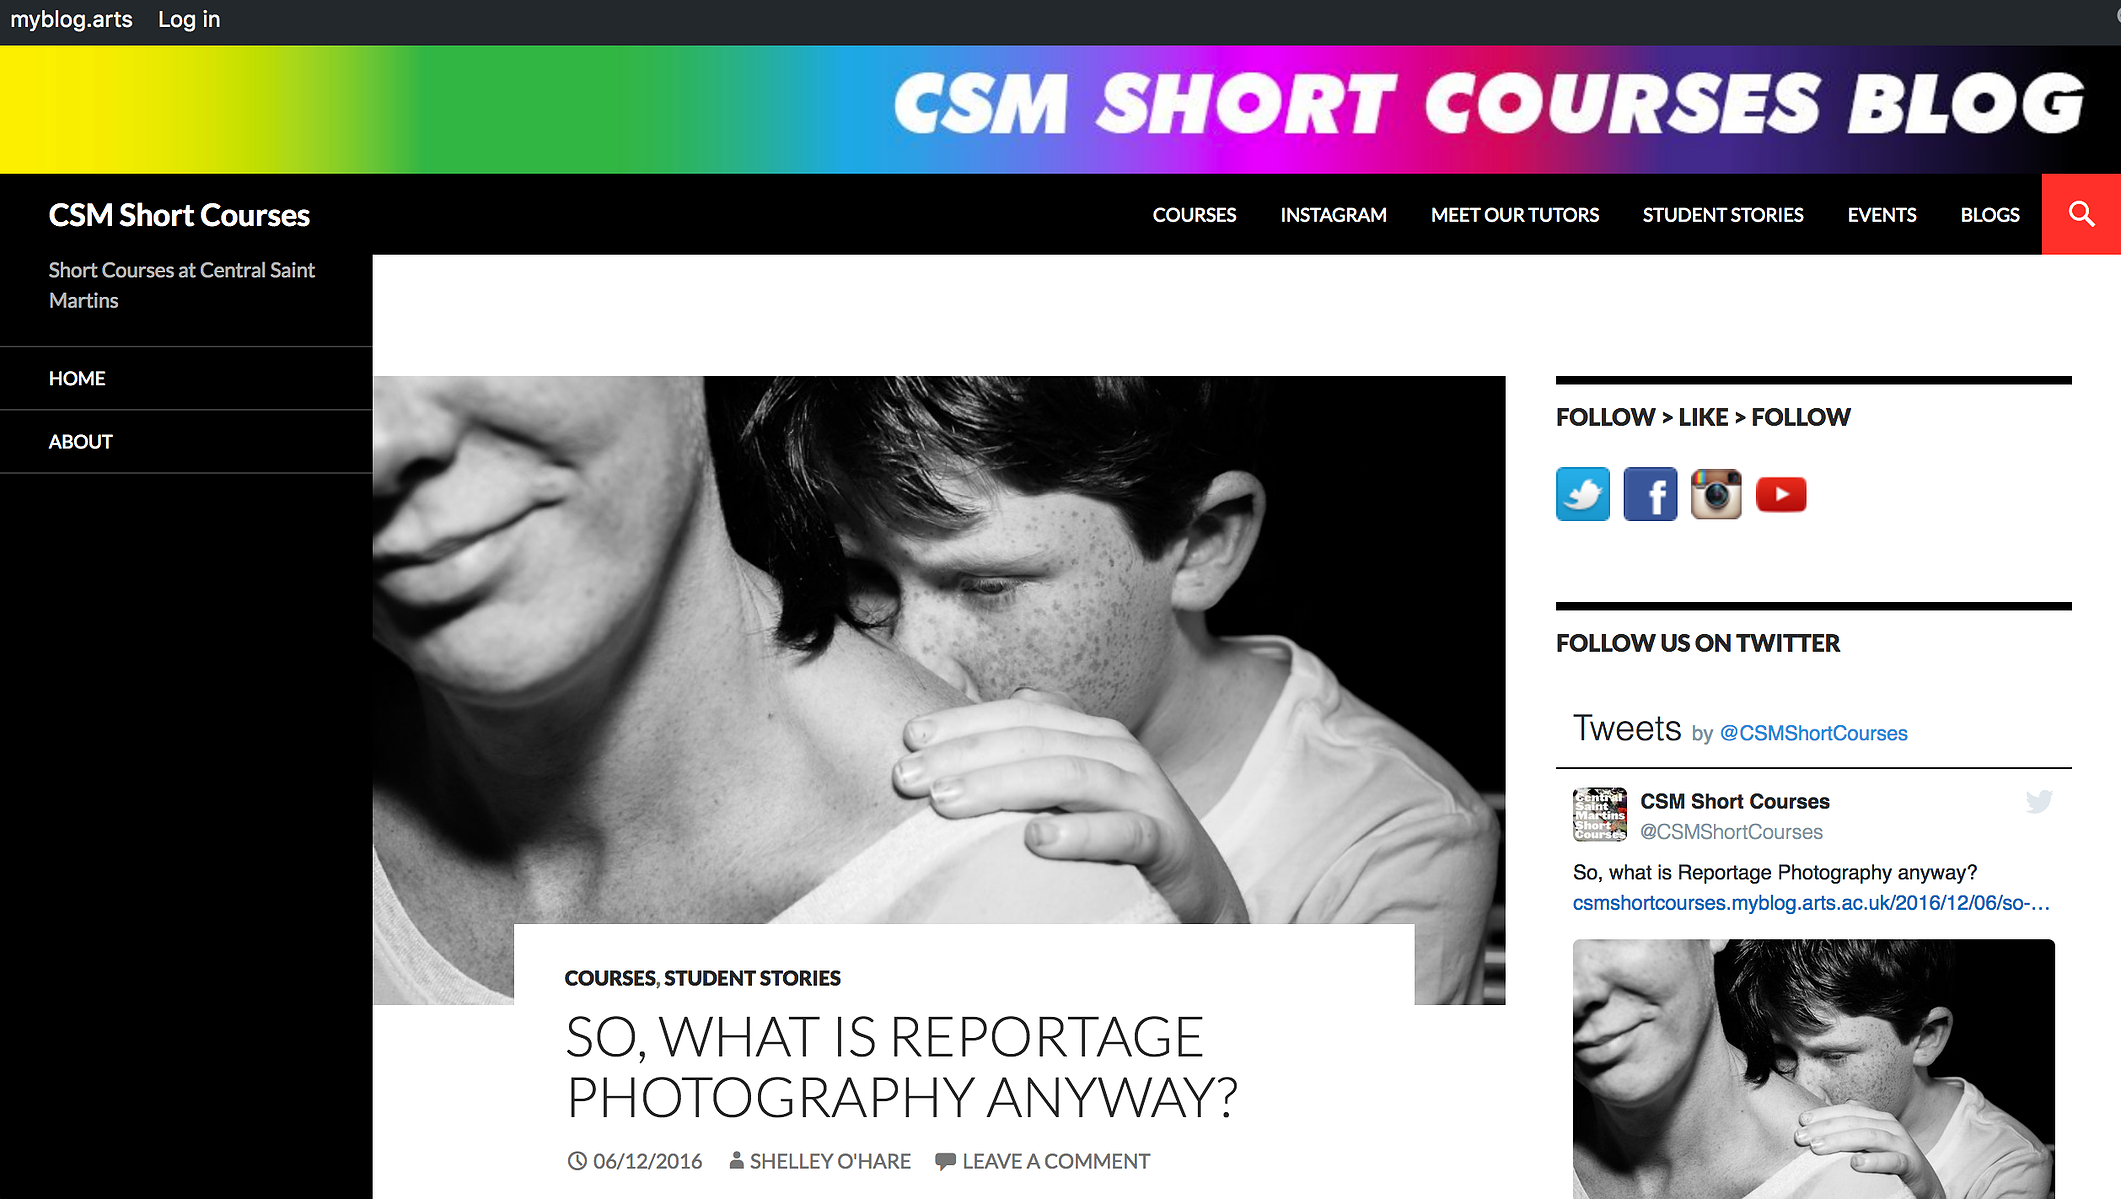
Task: Open the COURSES menu item
Action: click(x=1194, y=215)
